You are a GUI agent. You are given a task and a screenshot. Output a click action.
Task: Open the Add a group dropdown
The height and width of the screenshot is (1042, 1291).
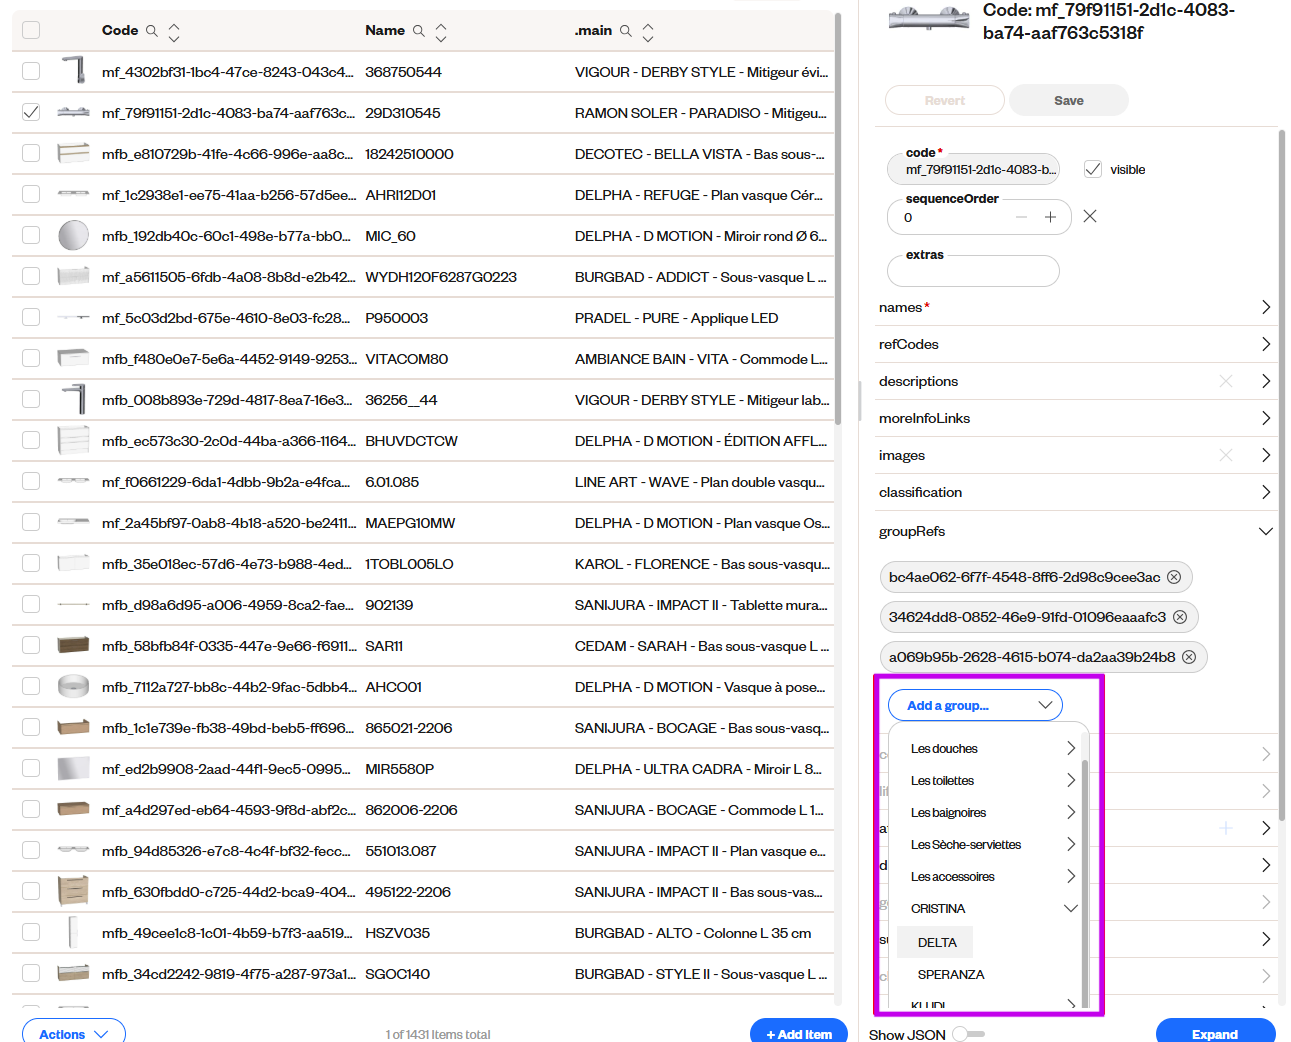(975, 705)
